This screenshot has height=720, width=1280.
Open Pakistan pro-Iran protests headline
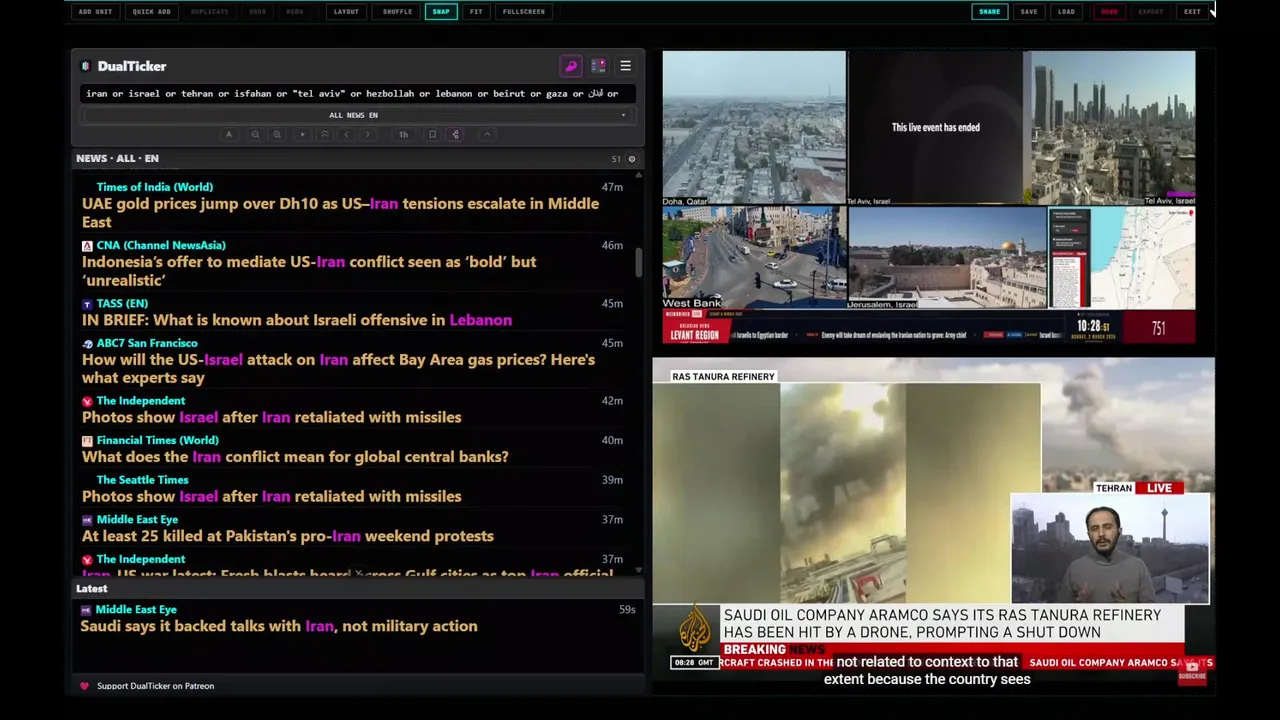click(288, 536)
